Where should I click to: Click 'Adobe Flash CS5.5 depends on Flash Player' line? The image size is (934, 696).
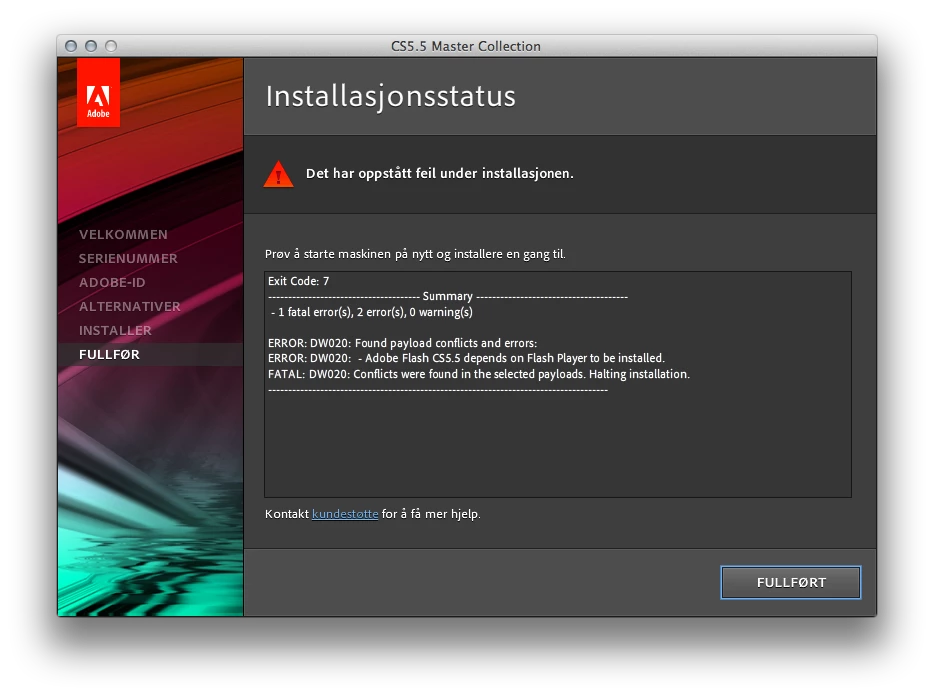pos(466,358)
